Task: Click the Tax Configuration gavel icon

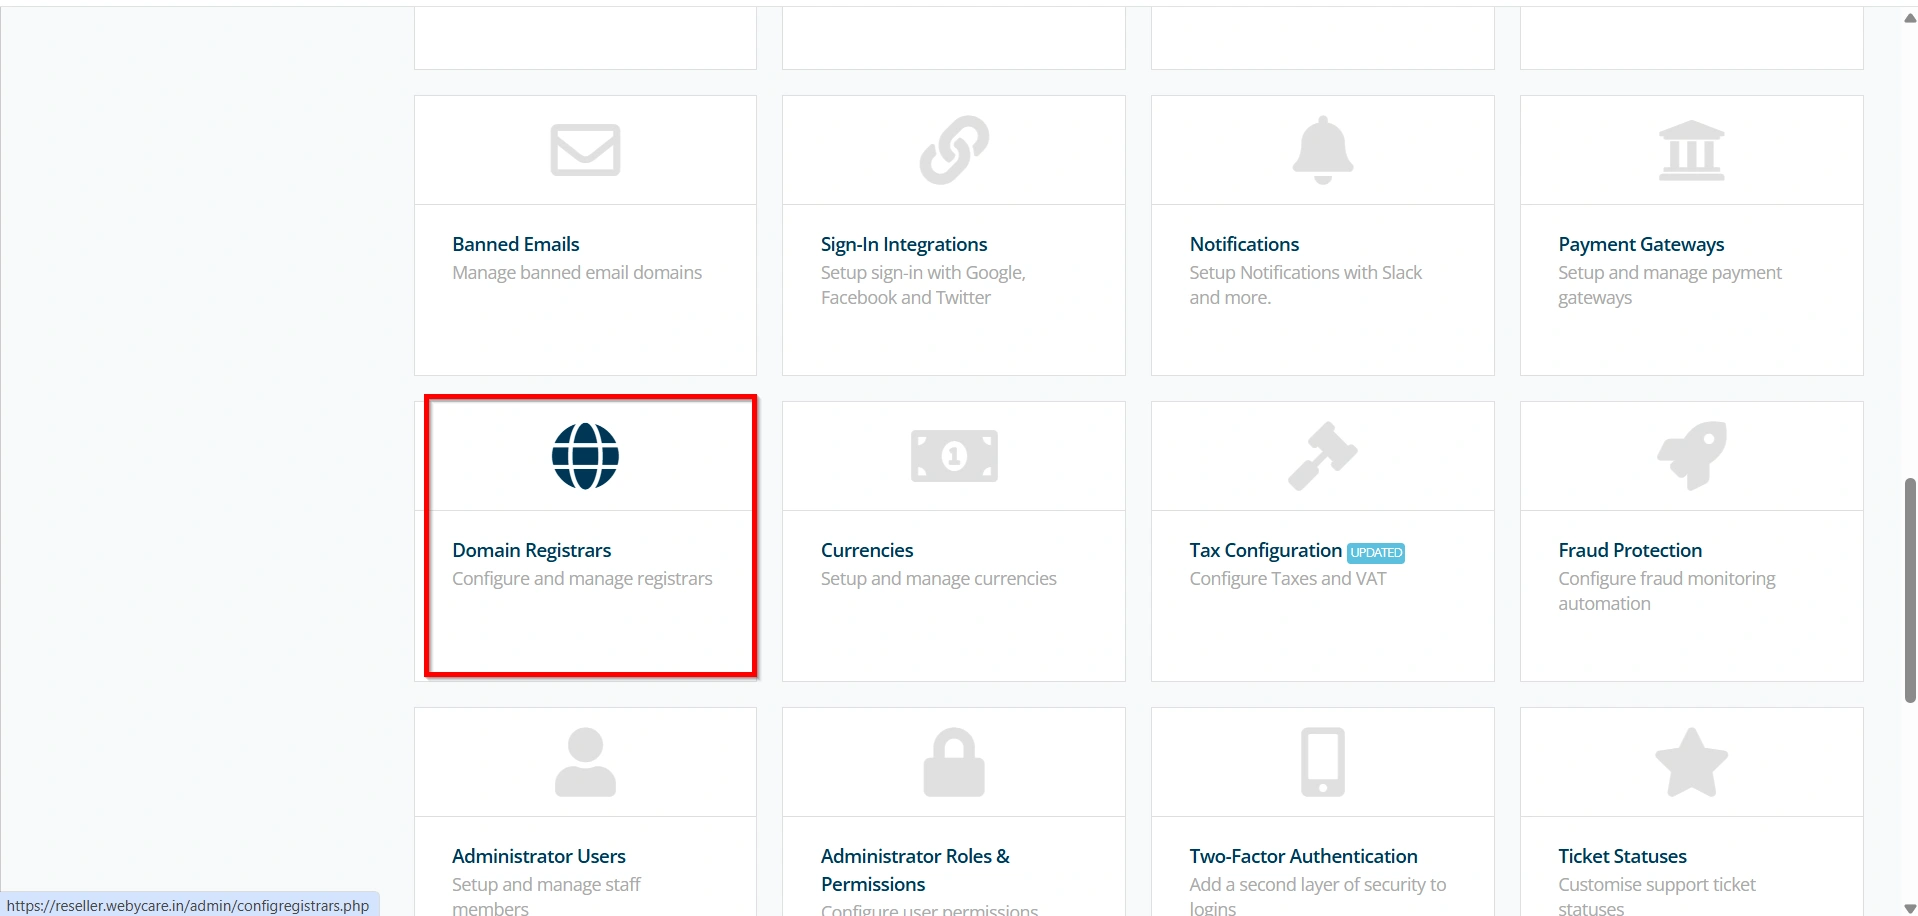Action: [x=1322, y=456]
